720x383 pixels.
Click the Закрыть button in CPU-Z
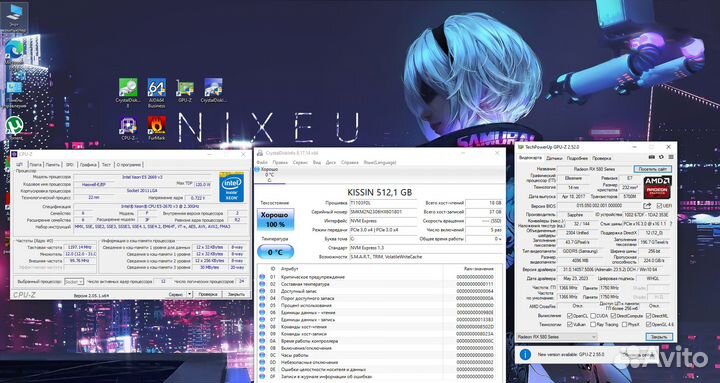pos(236,294)
